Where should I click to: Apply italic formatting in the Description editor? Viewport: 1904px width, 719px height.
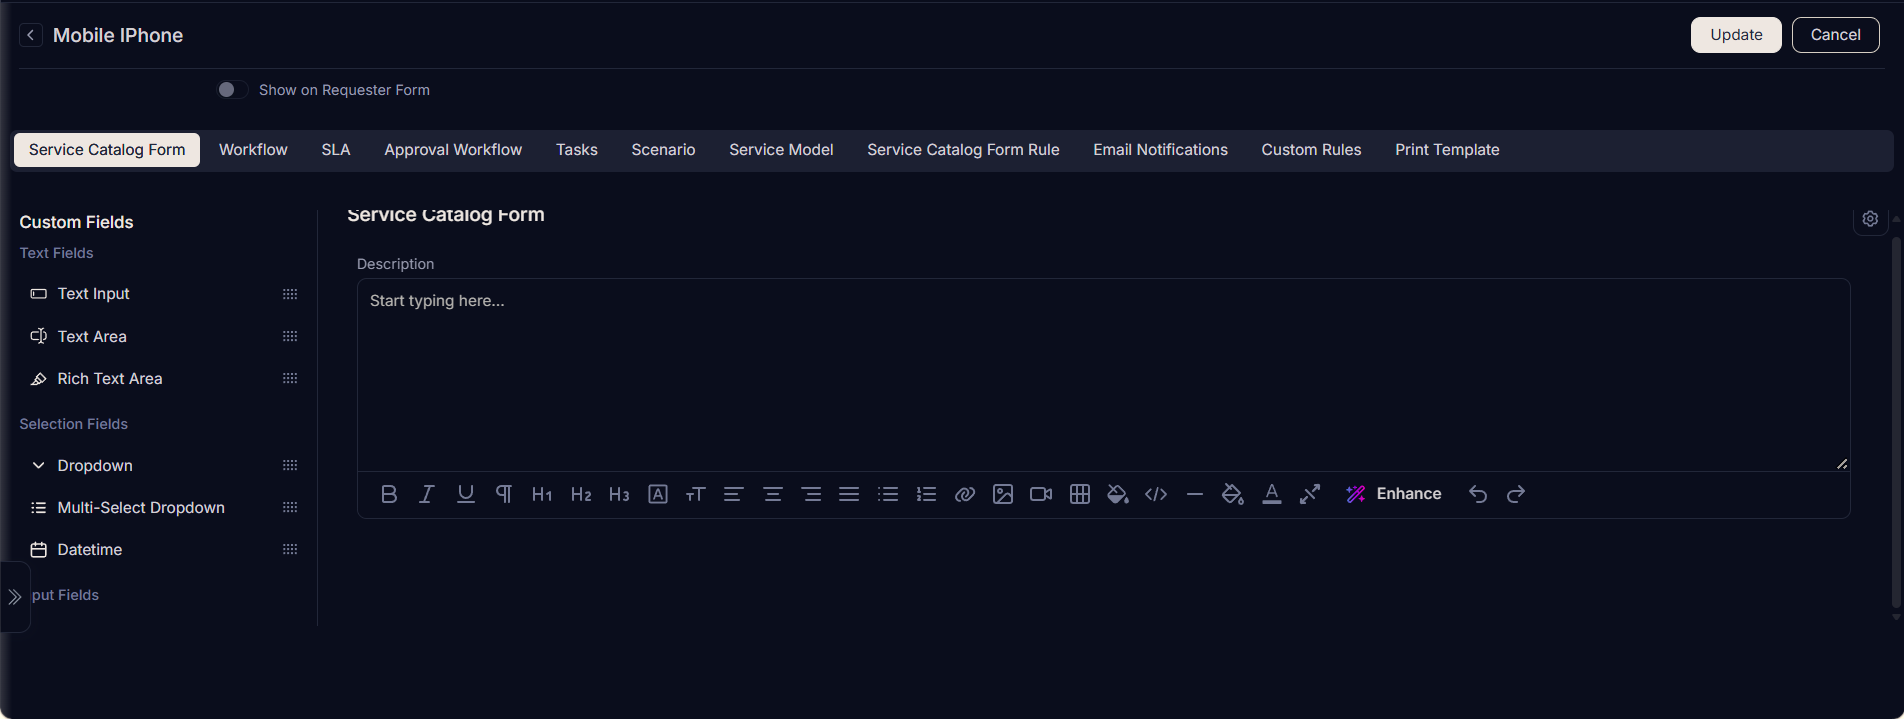[x=427, y=494]
